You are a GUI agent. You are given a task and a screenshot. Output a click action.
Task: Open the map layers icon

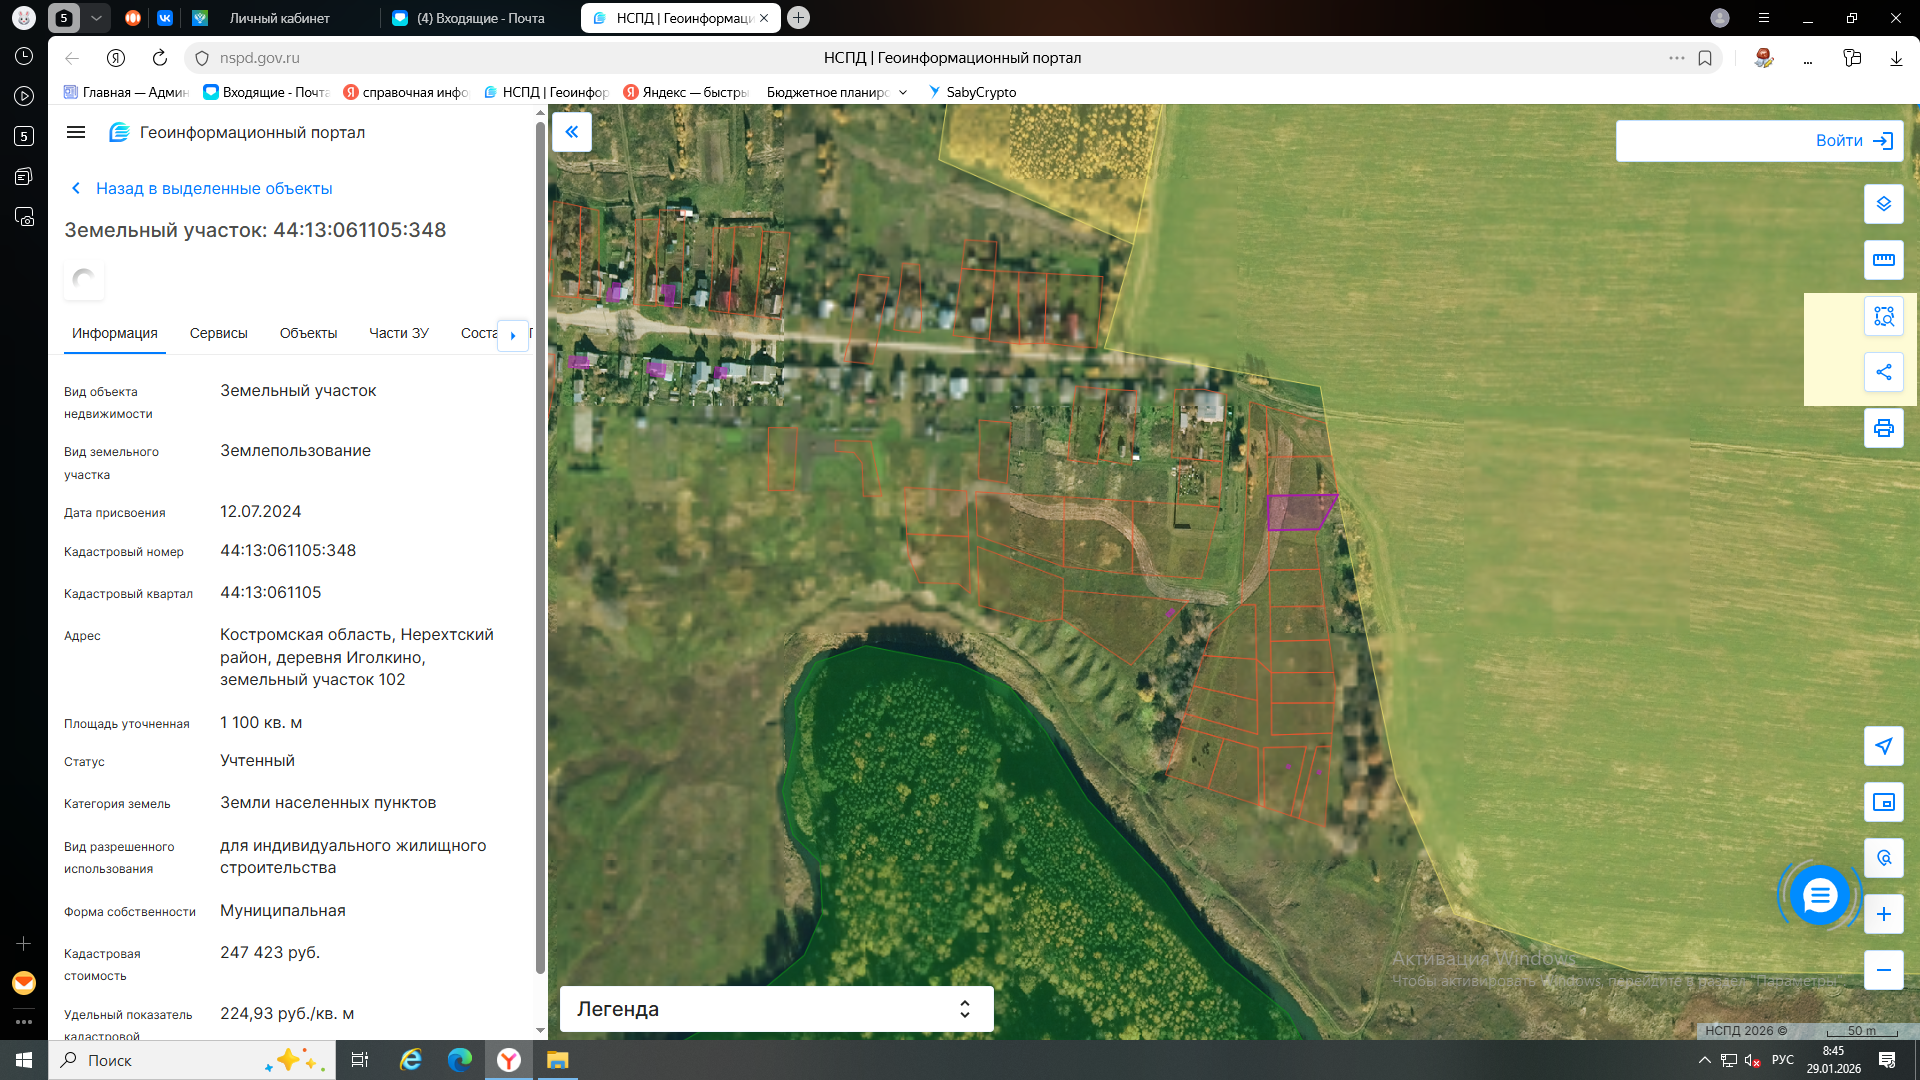click(x=1883, y=204)
